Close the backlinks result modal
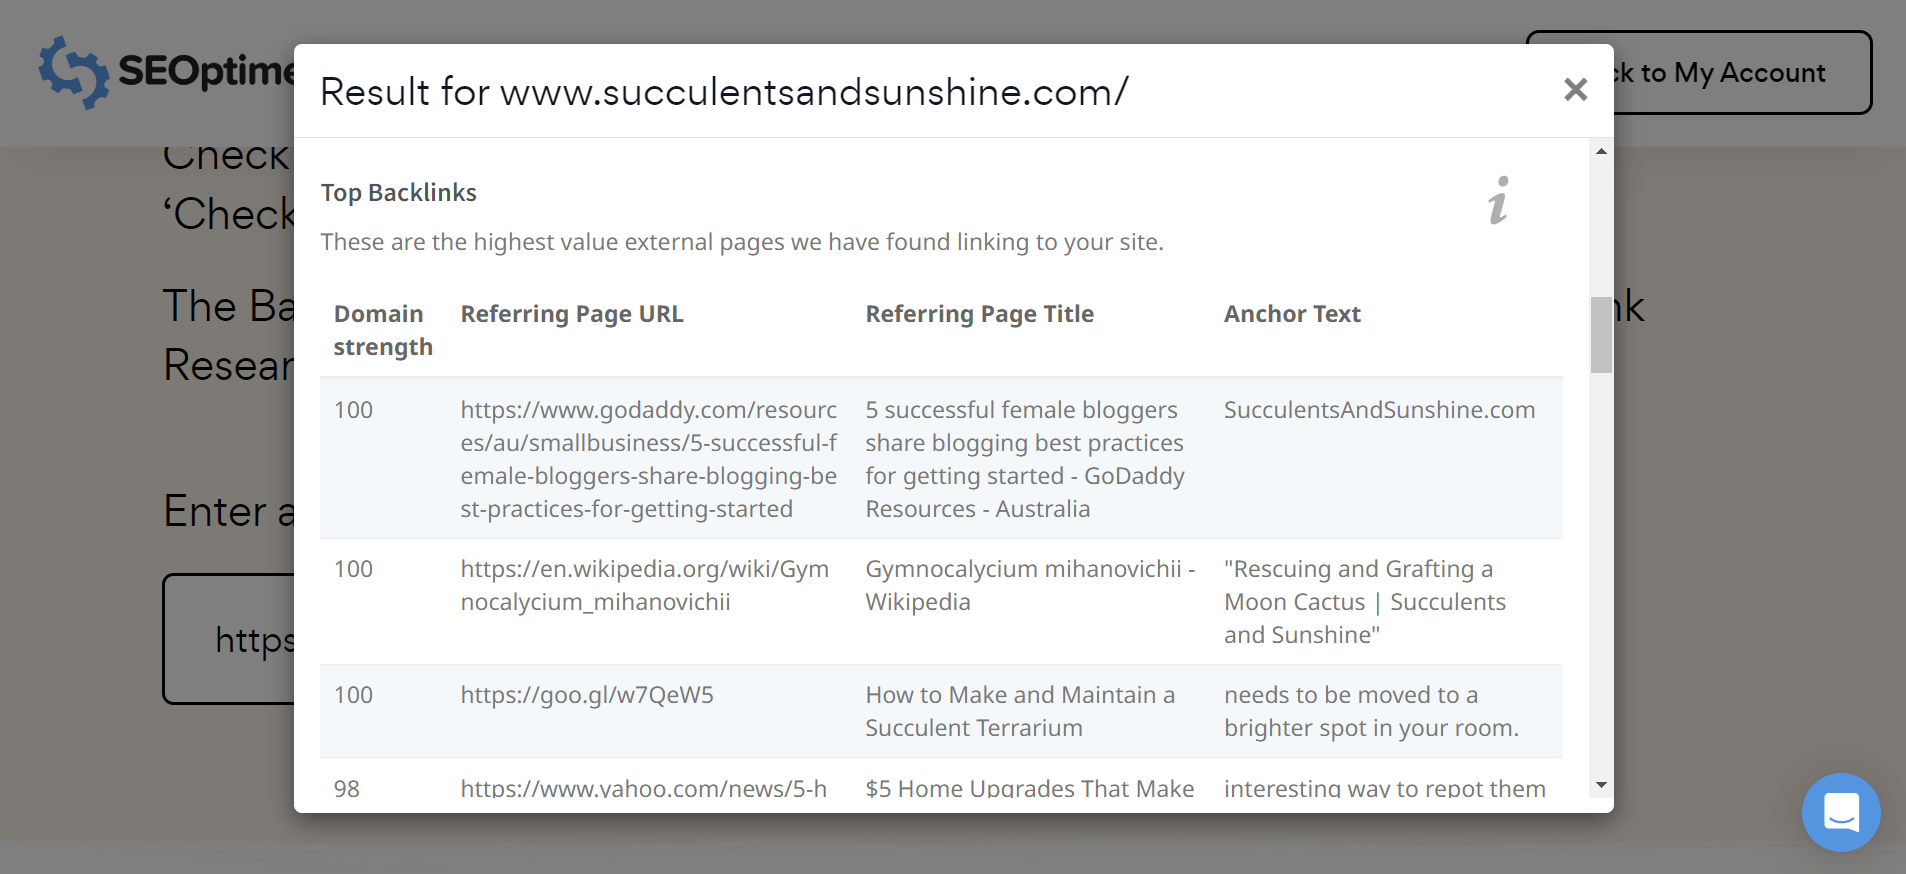The width and height of the screenshot is (1906, 874). pos(1576,90)
